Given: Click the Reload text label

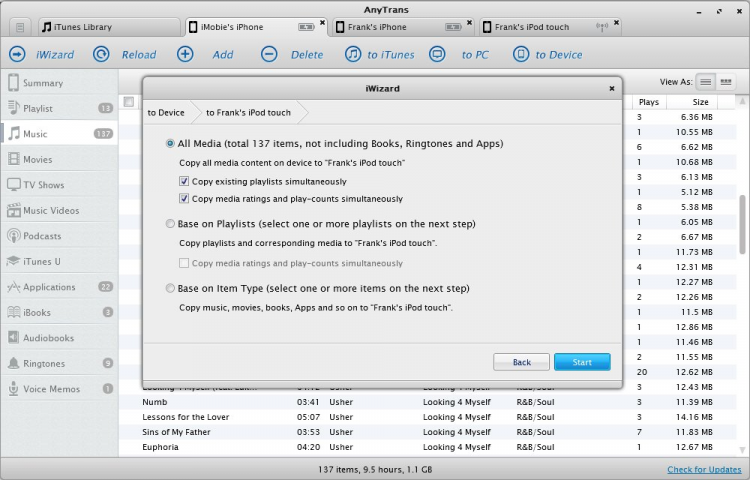Looking at the screenshot, I should click(139, 55).
